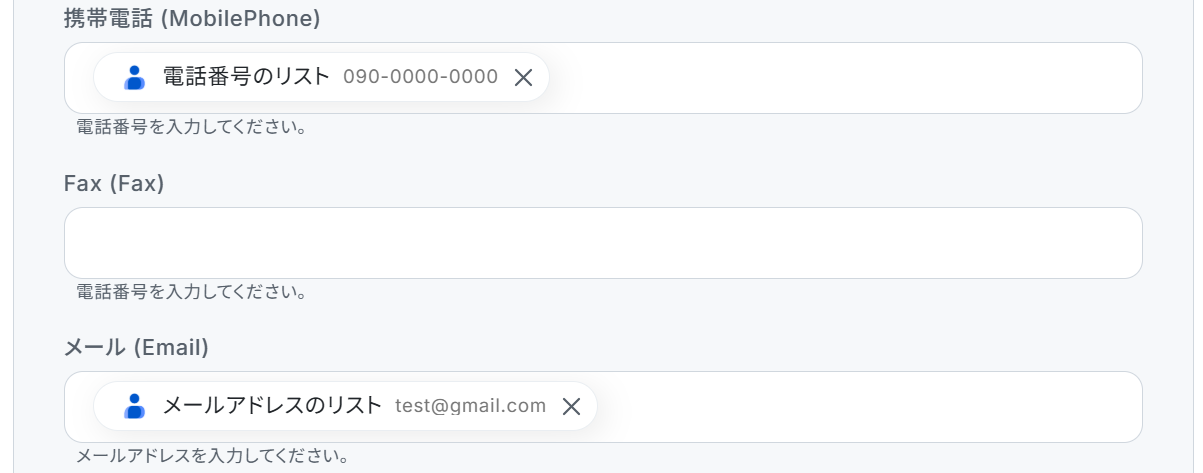Click person icon in phone number chip
The height and width of the screenshot is (473, 1203).
pos(134,78)
